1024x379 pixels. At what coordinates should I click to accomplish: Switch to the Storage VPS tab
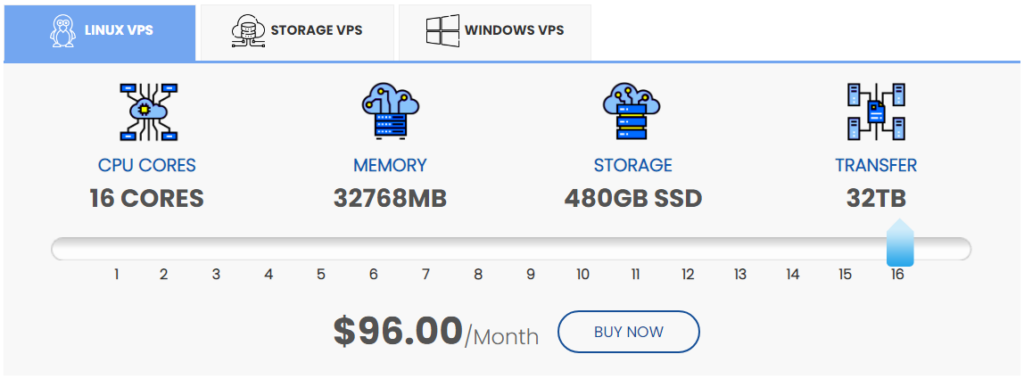pos(297,33)
